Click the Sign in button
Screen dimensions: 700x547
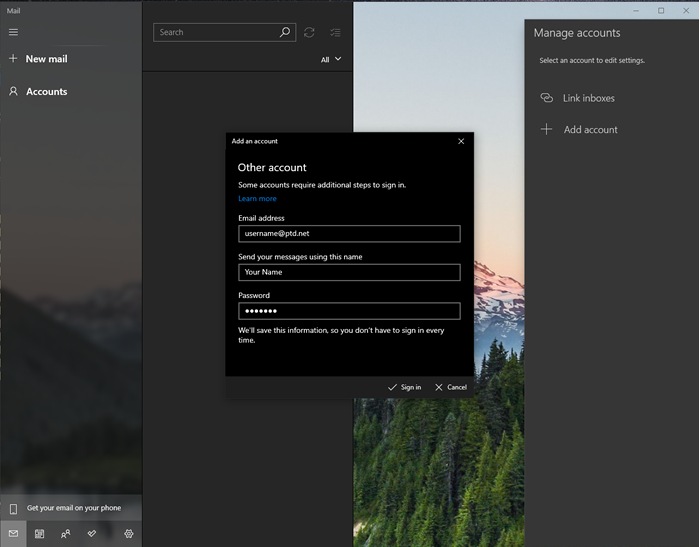pos(404,387)
